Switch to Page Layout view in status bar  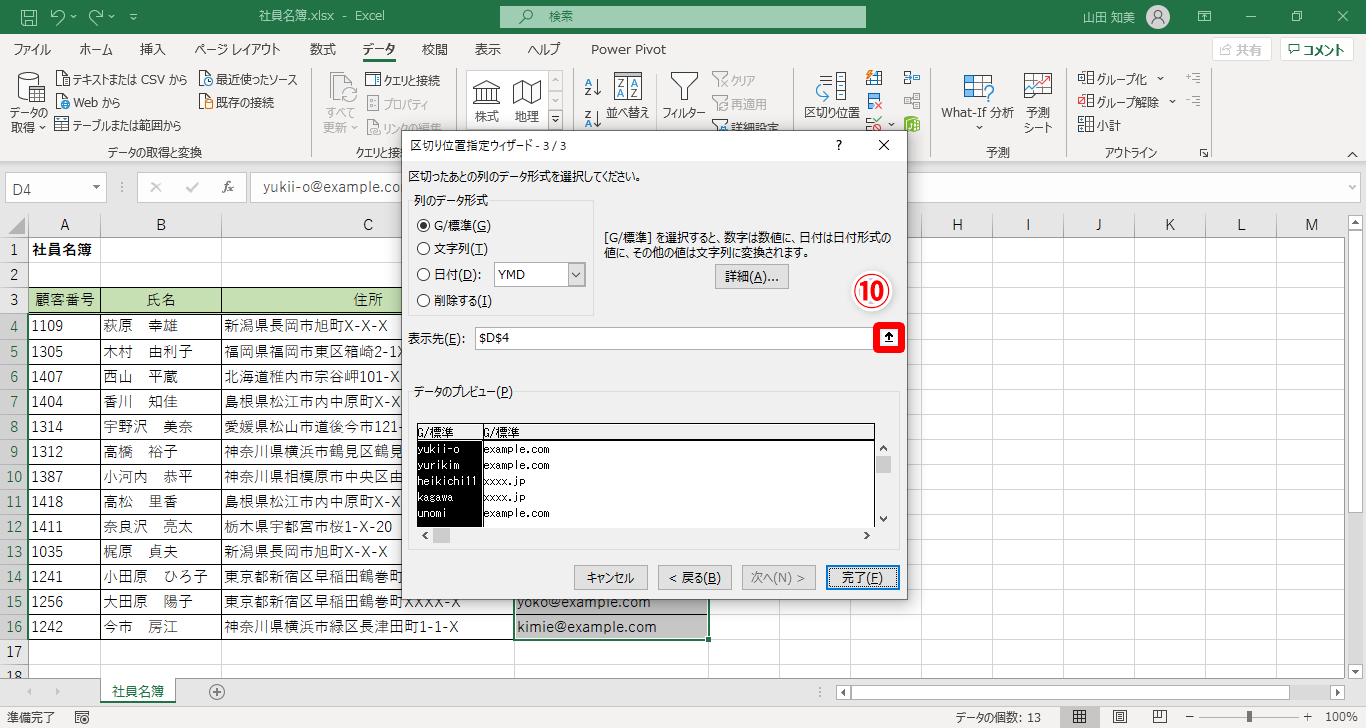click(x=1120, y=716)
